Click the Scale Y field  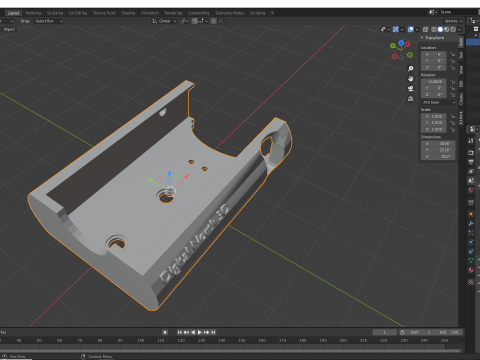click(x=433, y=123)
